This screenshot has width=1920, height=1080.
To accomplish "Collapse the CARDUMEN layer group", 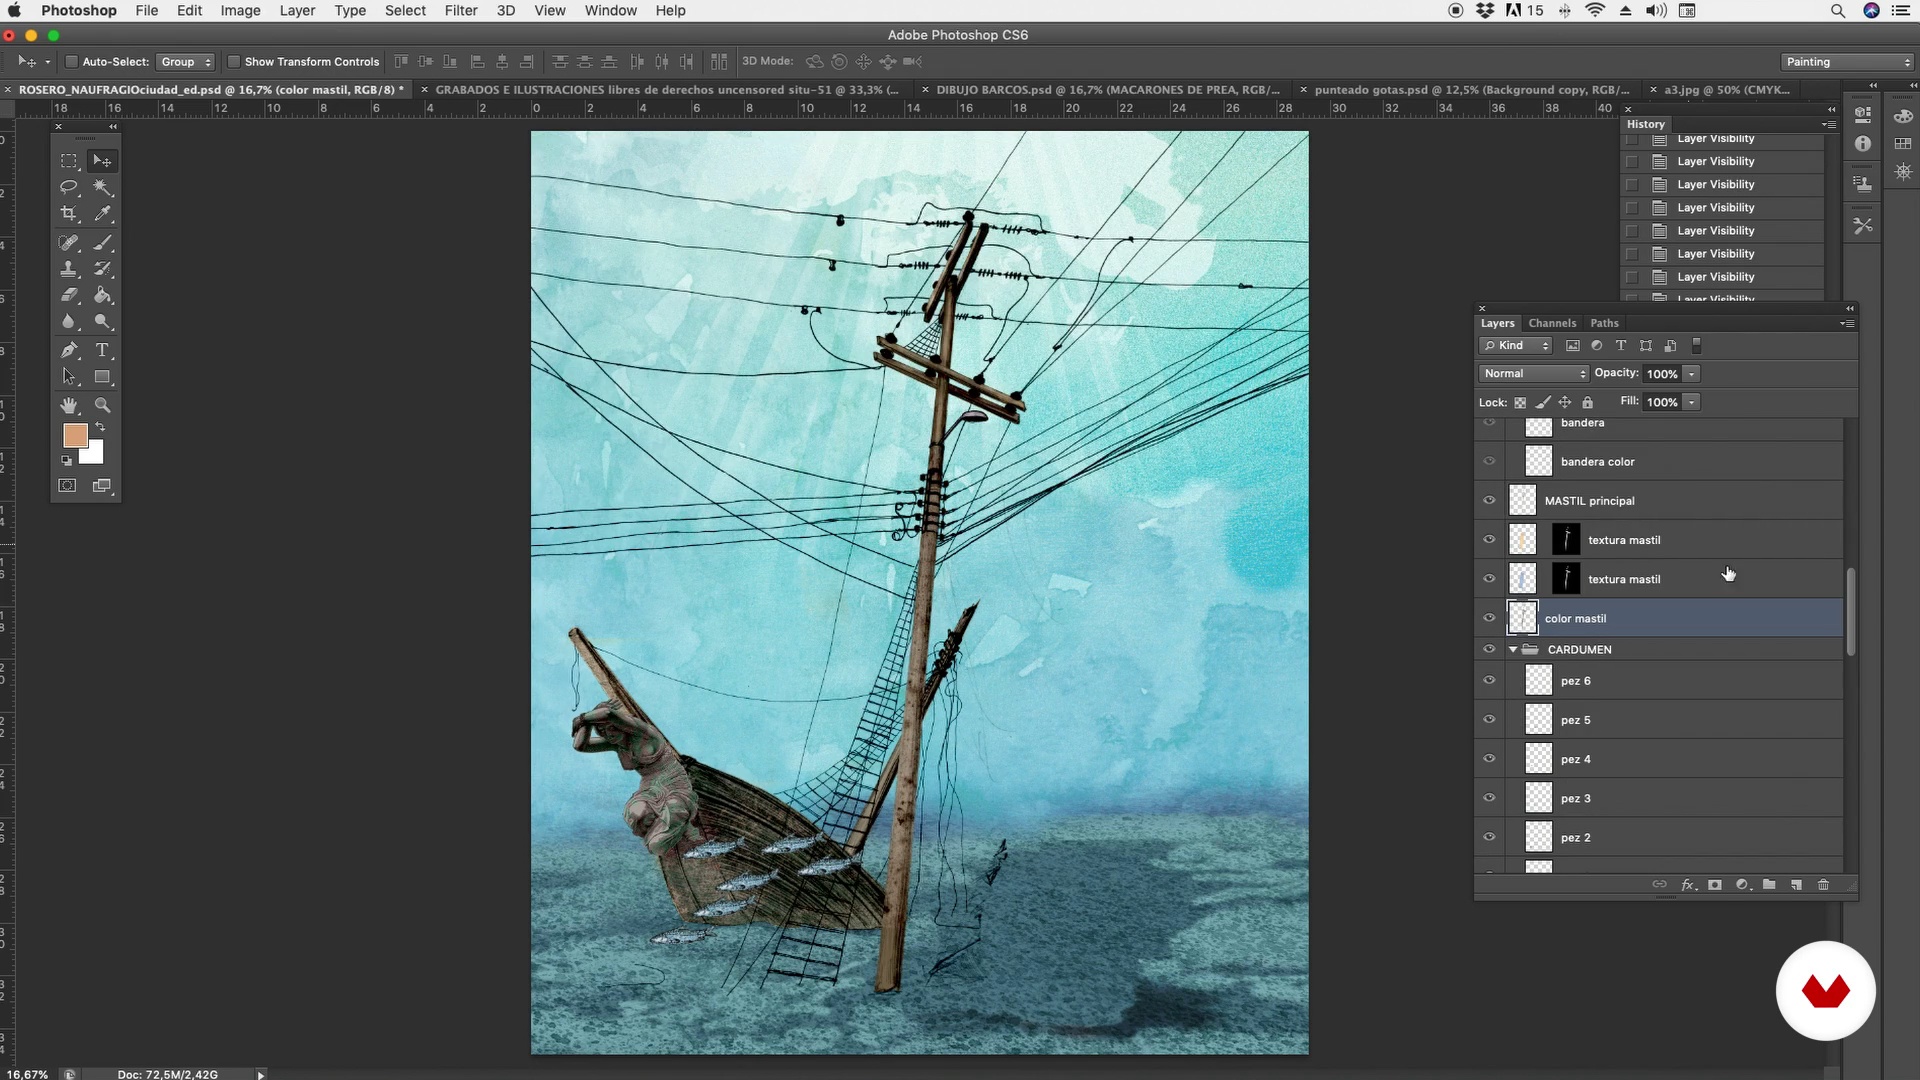I will coord(1513,650).
